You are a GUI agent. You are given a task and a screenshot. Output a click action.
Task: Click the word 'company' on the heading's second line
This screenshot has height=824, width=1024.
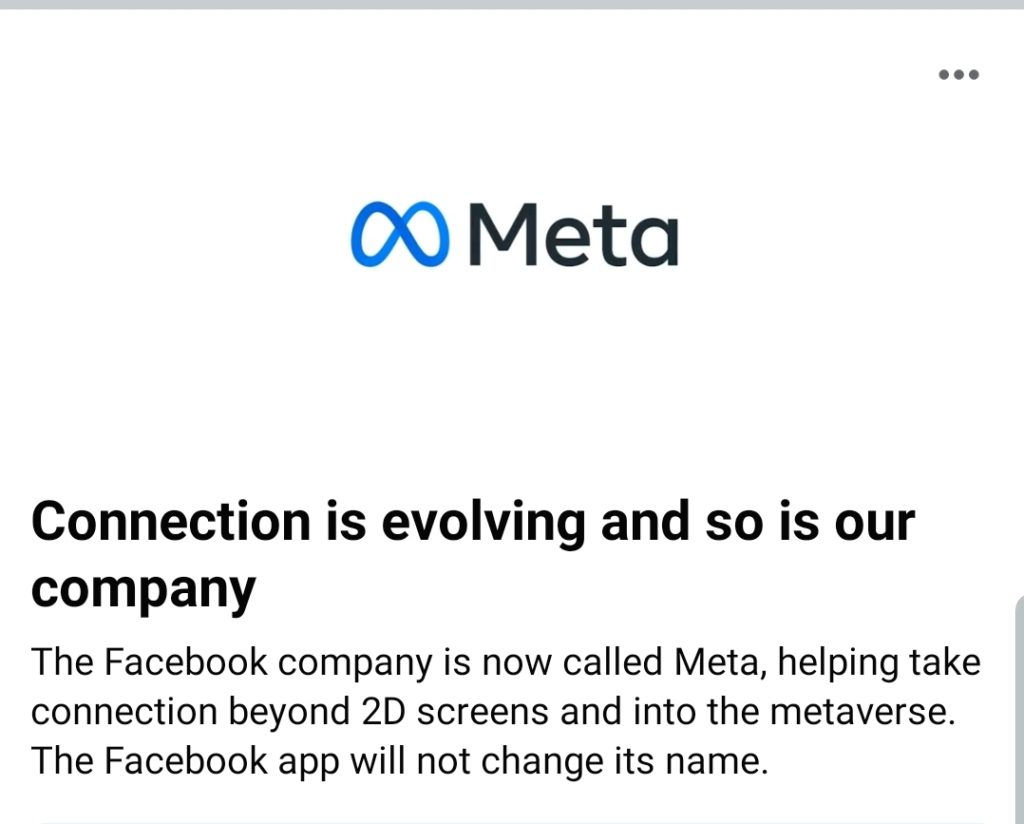[x=143, y=588]
